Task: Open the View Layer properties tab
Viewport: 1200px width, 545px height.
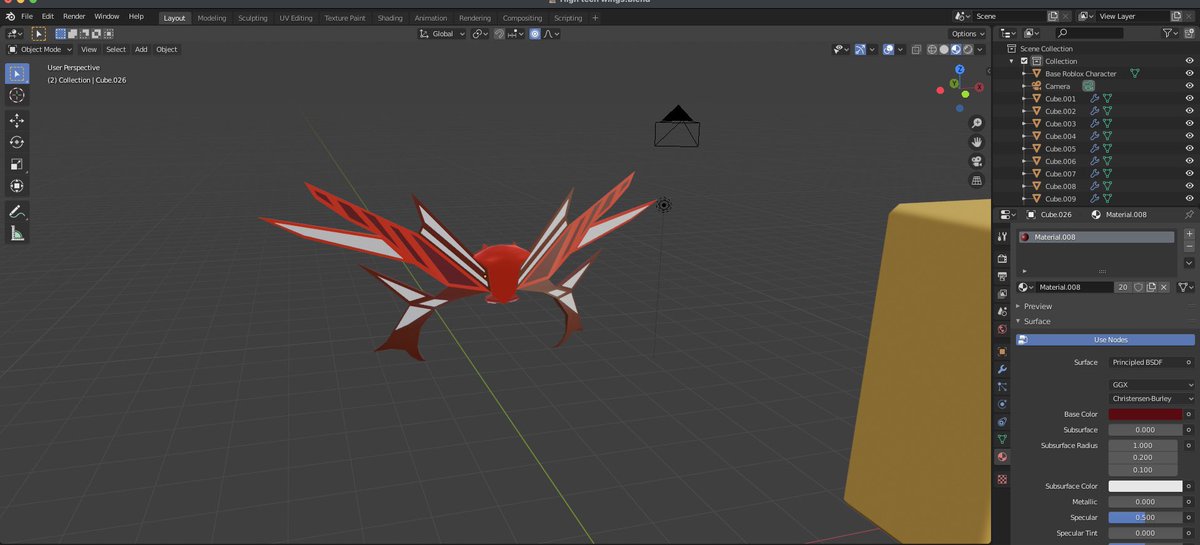Action: (x=1002, y=294)
